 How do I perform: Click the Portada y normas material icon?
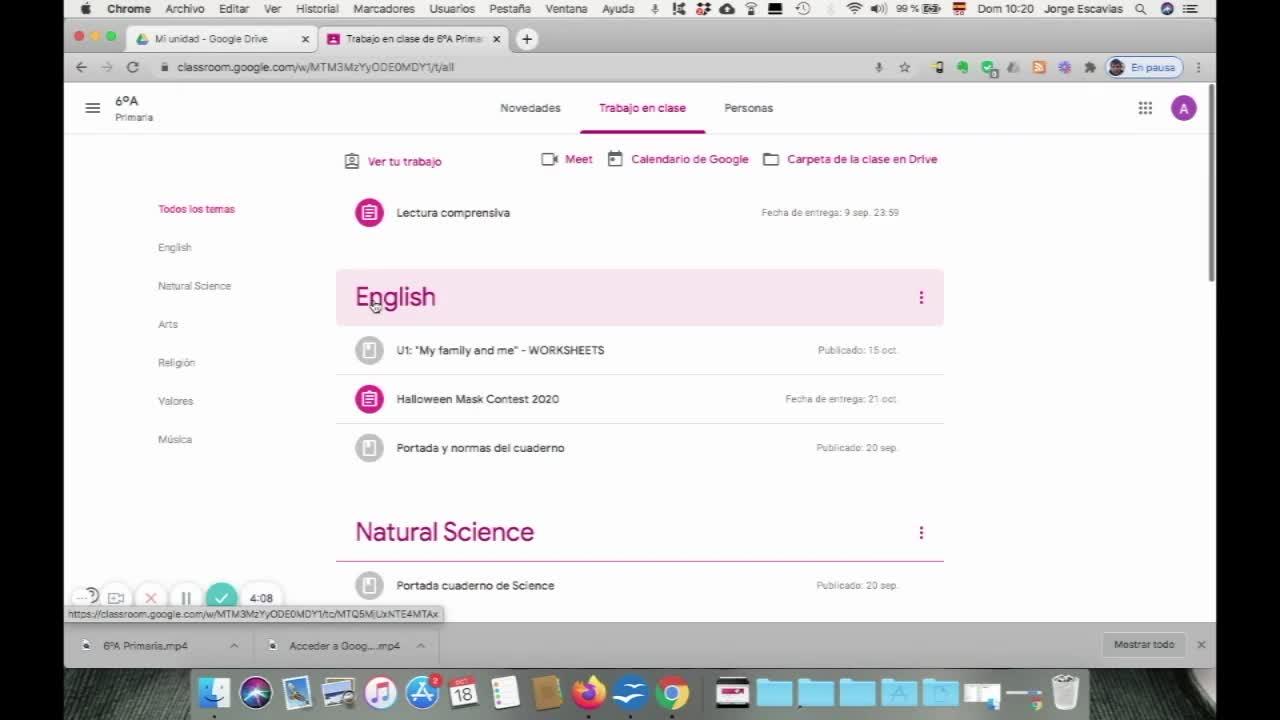pos(369,448)
